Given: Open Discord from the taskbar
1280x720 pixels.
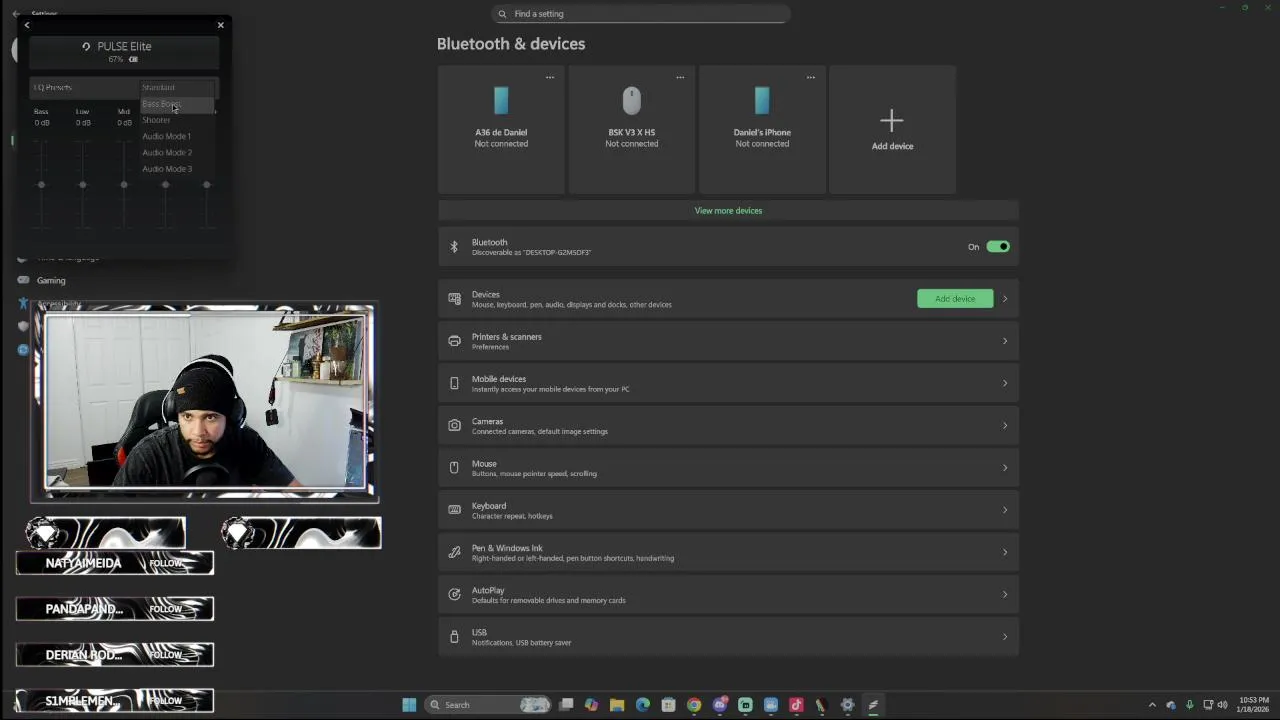Looking at the screenshot, I should (719, 705).
